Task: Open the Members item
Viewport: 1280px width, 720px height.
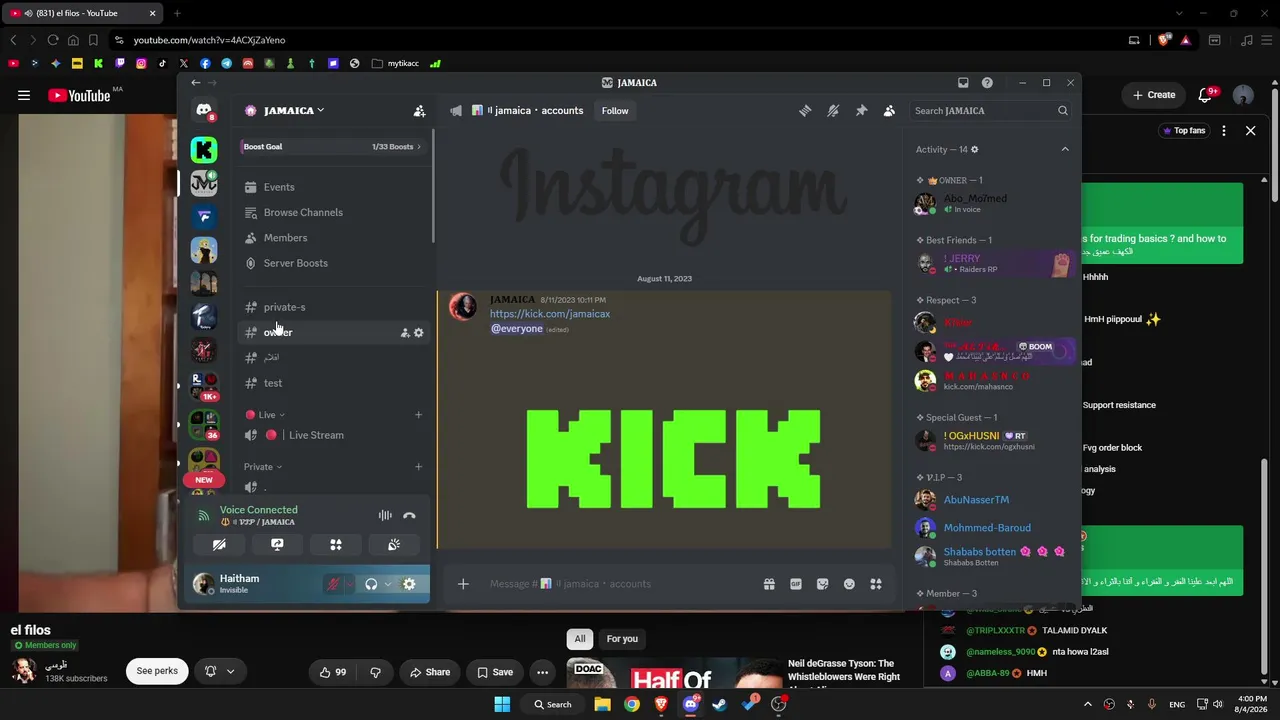Action: click(x=335, y=238)
